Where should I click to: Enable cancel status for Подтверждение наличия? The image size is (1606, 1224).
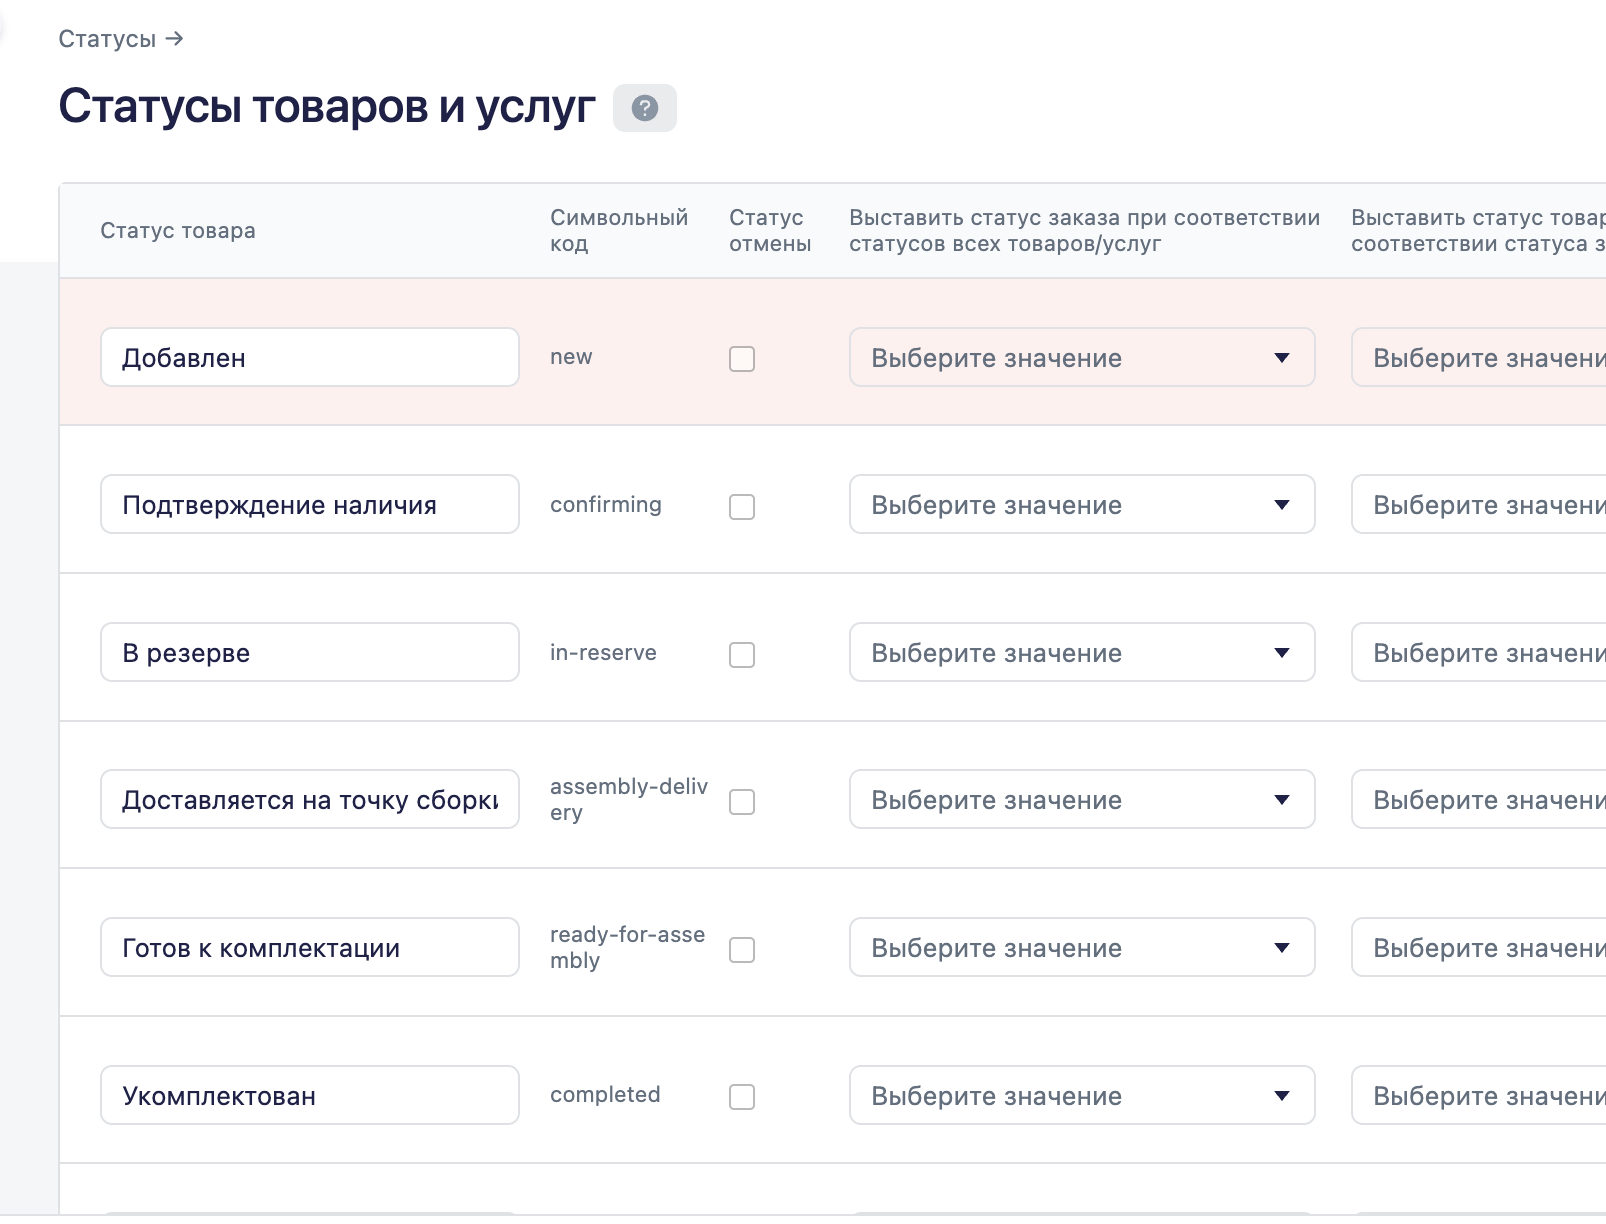click(742, 507)
